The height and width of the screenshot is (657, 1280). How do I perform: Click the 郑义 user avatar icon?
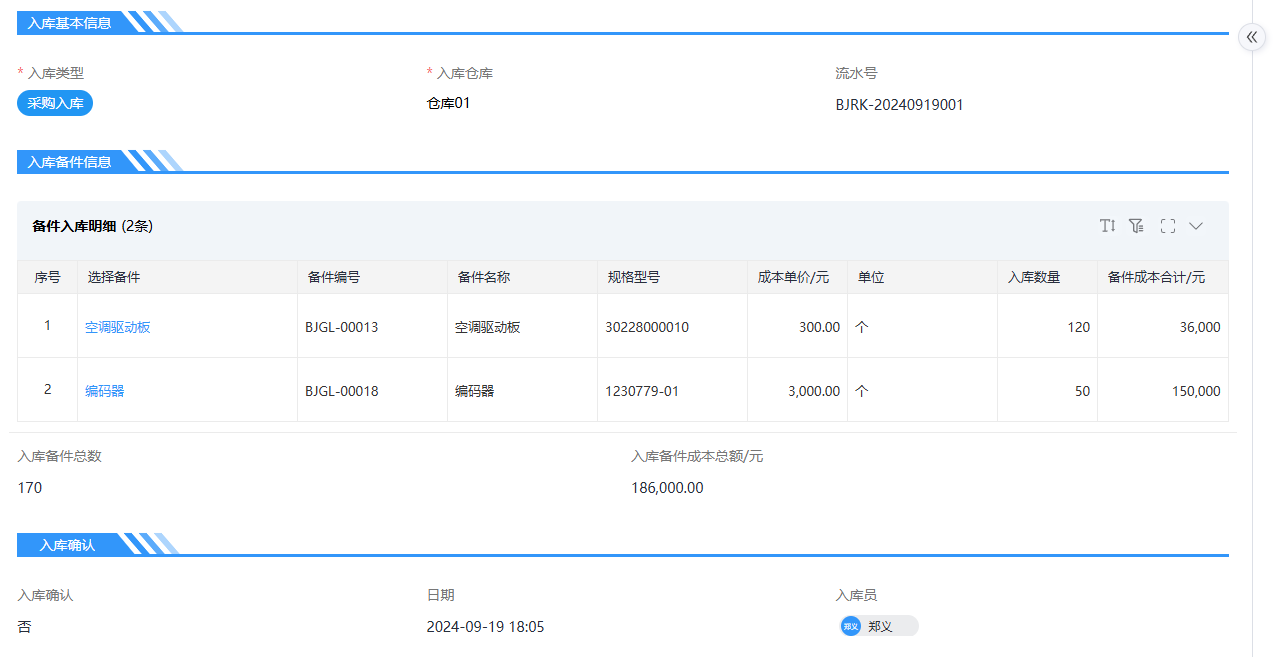[851, 626]
